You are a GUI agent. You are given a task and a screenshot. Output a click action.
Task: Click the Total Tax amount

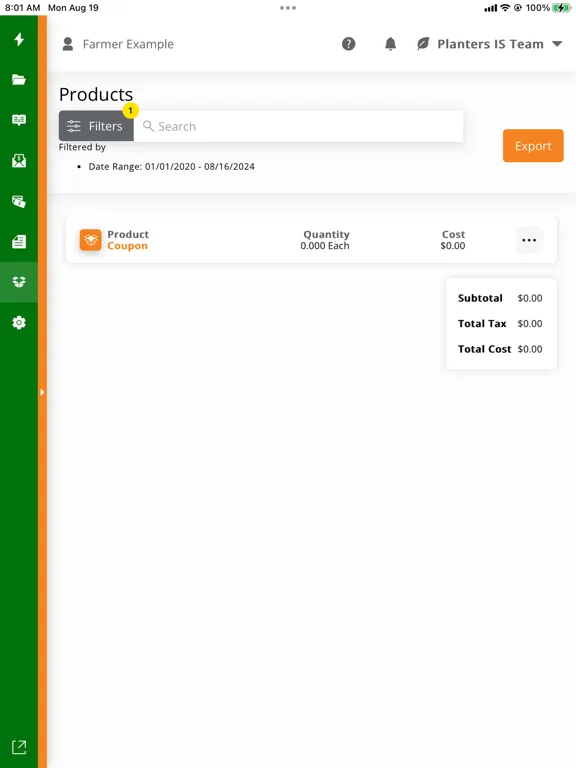pyautogui.click(x=530, y=324)
